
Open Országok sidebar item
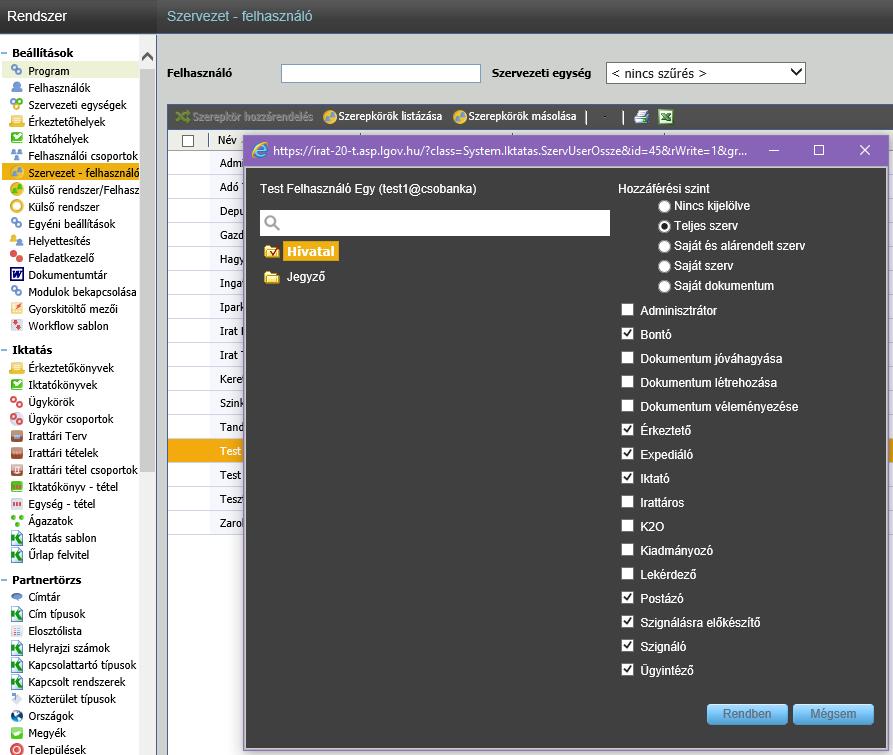coord(51,716)
